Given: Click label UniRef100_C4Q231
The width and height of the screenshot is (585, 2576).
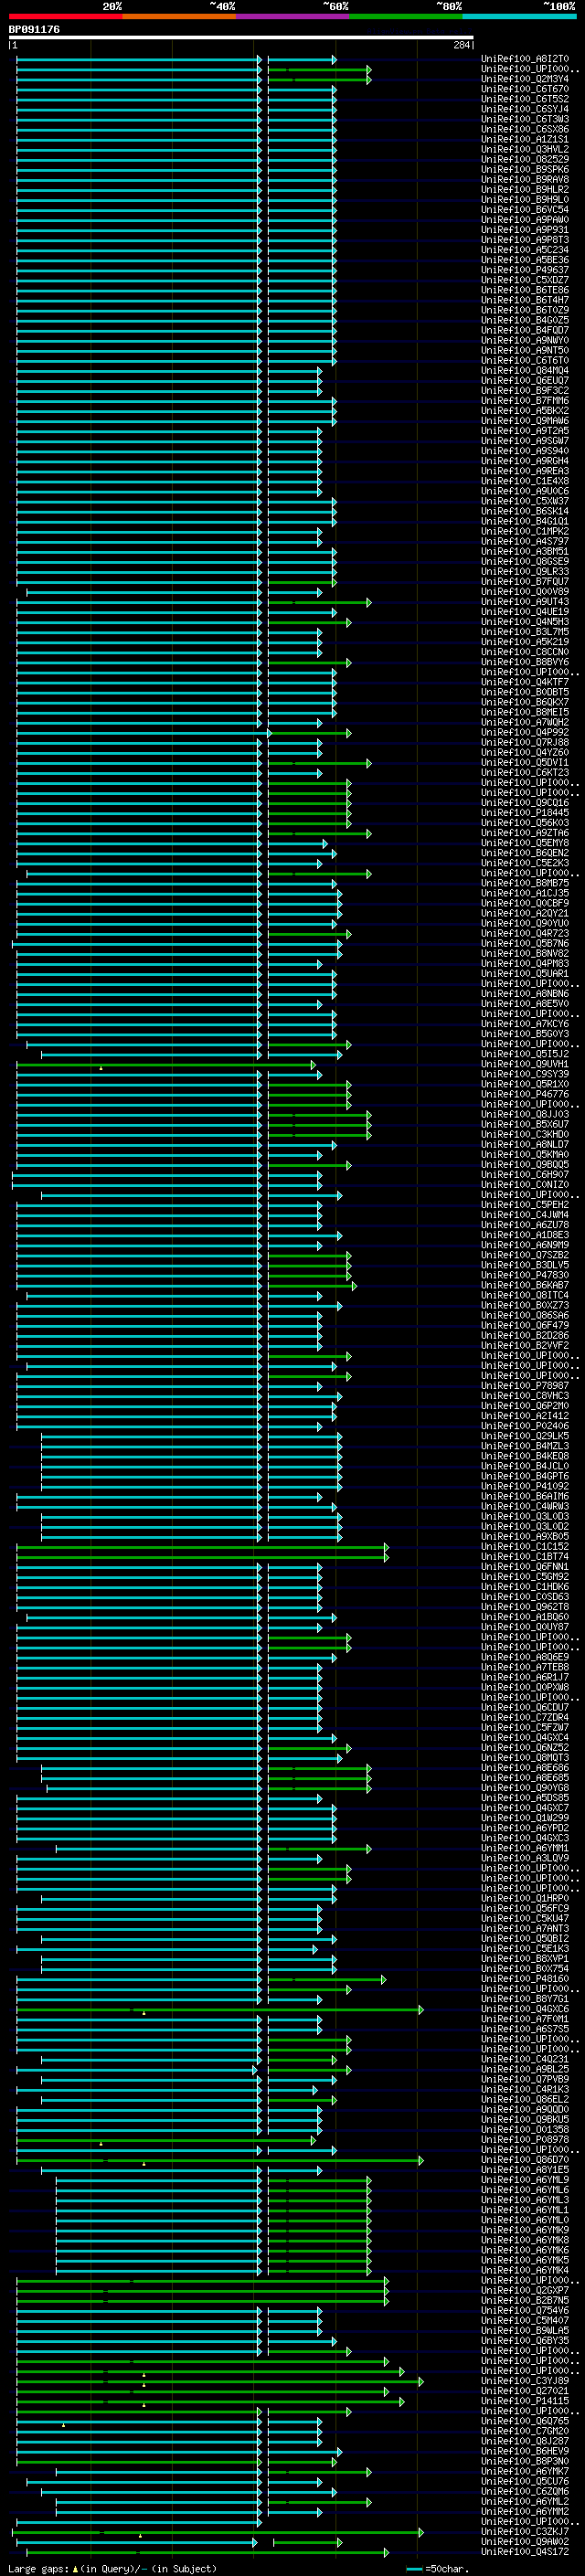Looking at the screenshot, I should (525, 2059).
